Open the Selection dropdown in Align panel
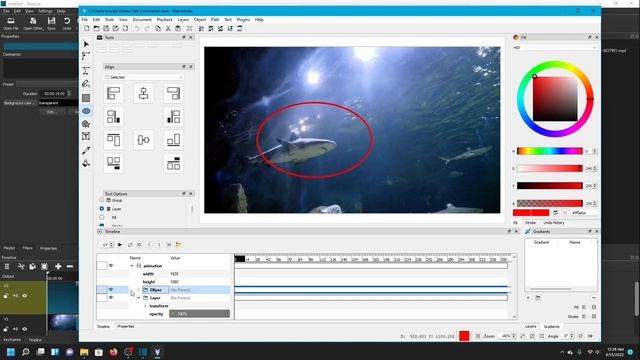Viewport: 640px width, 360px height. click(x=144, y=77)
